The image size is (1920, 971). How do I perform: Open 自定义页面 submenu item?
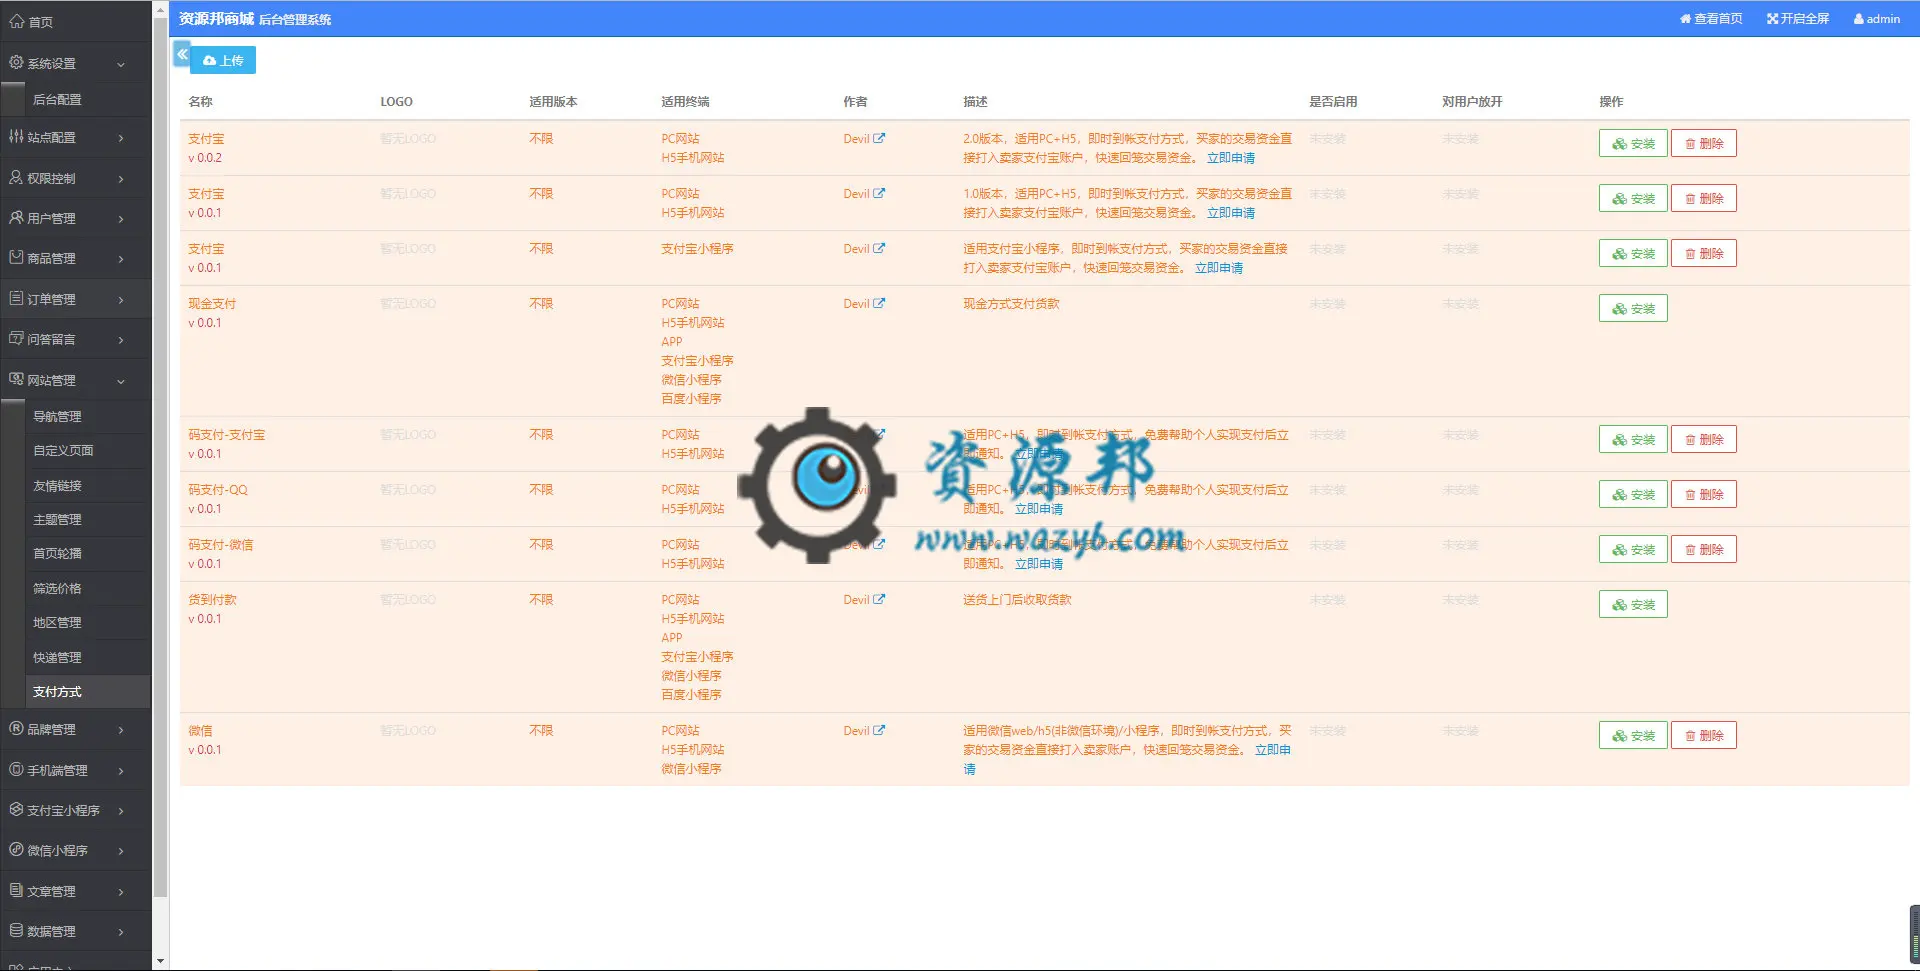pyautogui.click(x=88, y=450)
